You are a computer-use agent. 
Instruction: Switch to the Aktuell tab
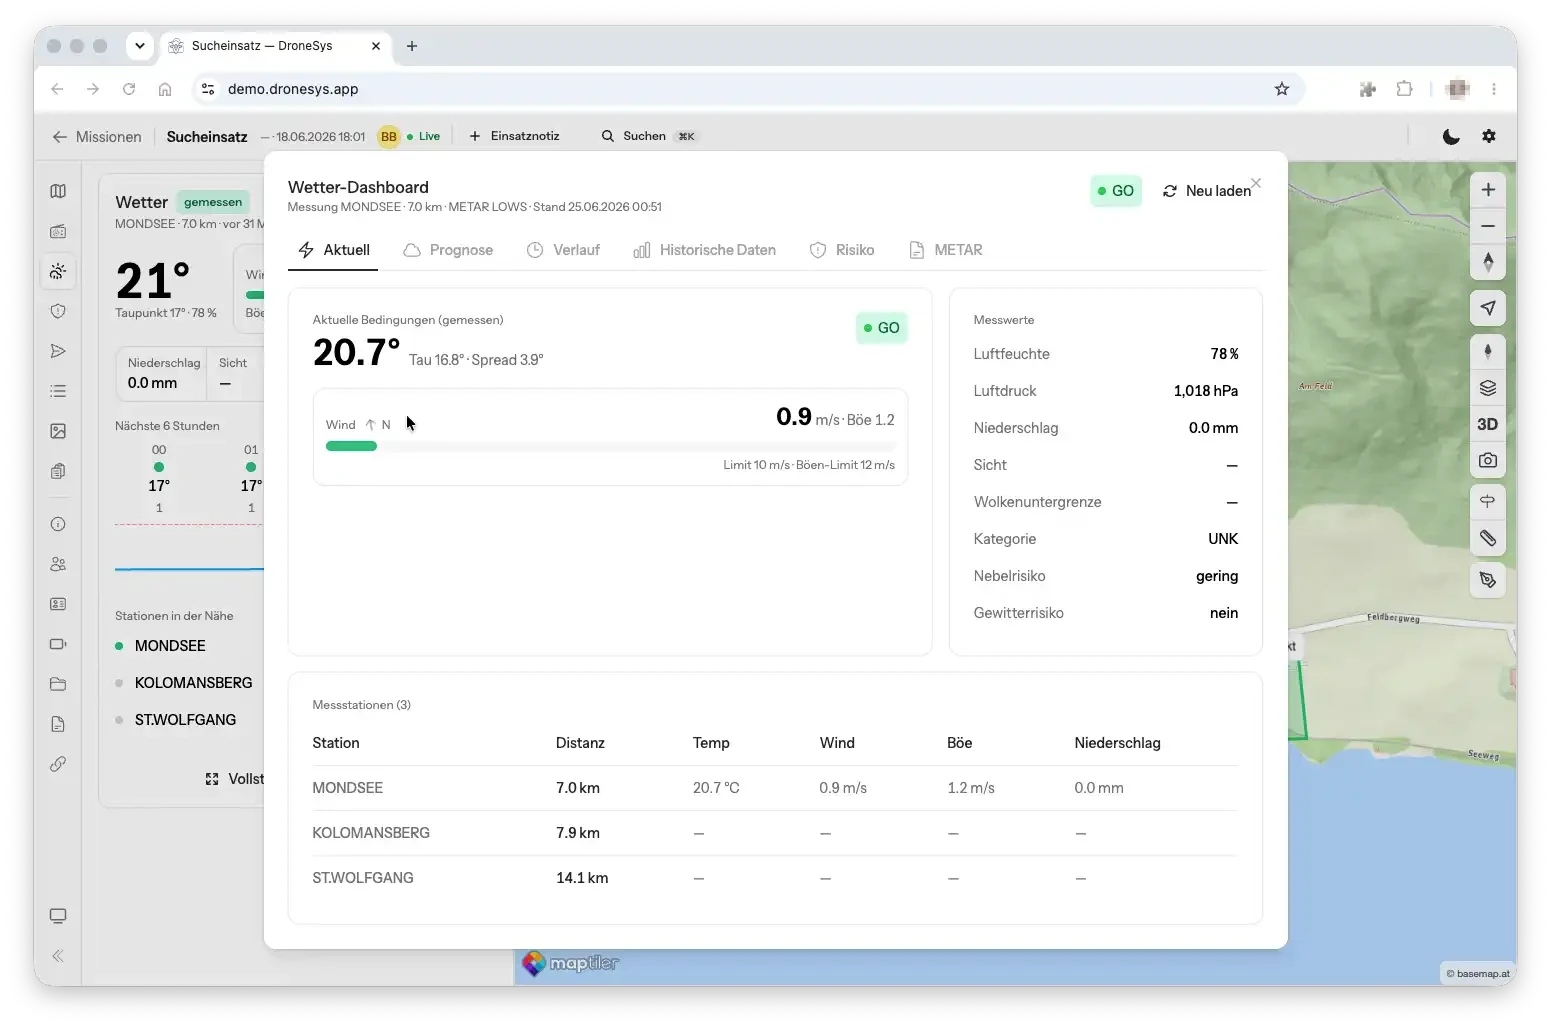[334, 250]
